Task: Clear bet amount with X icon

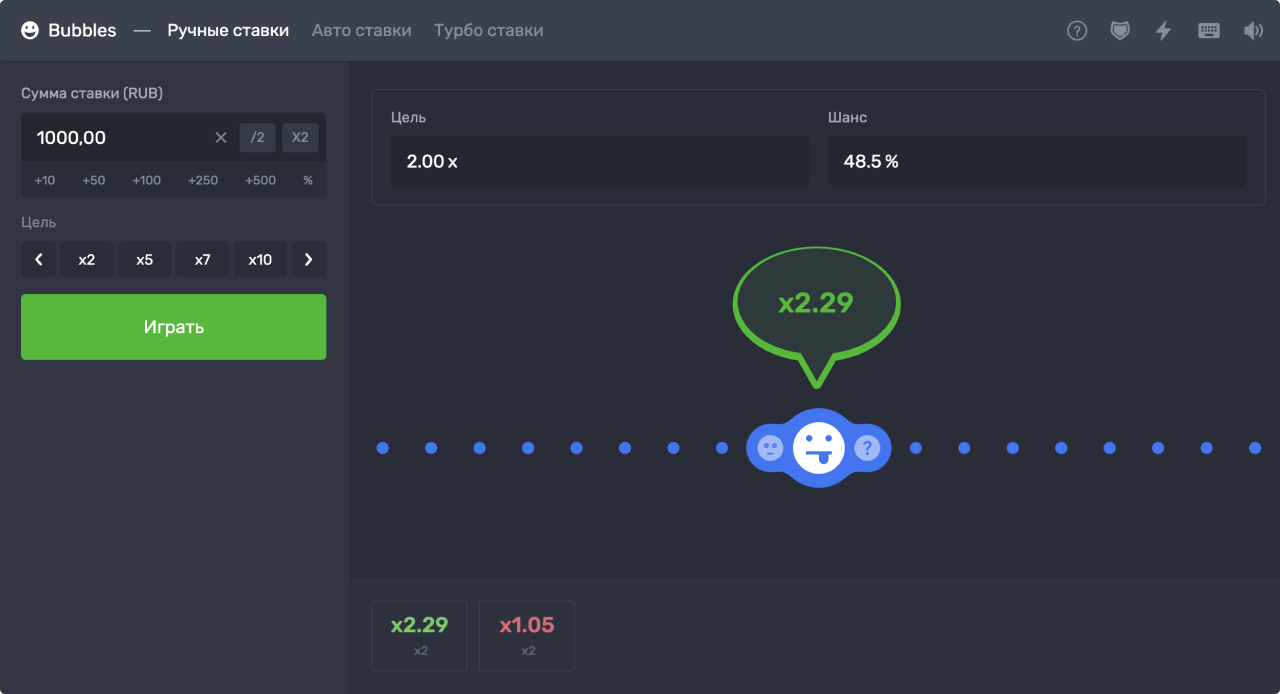Action: tap(221, 138)
